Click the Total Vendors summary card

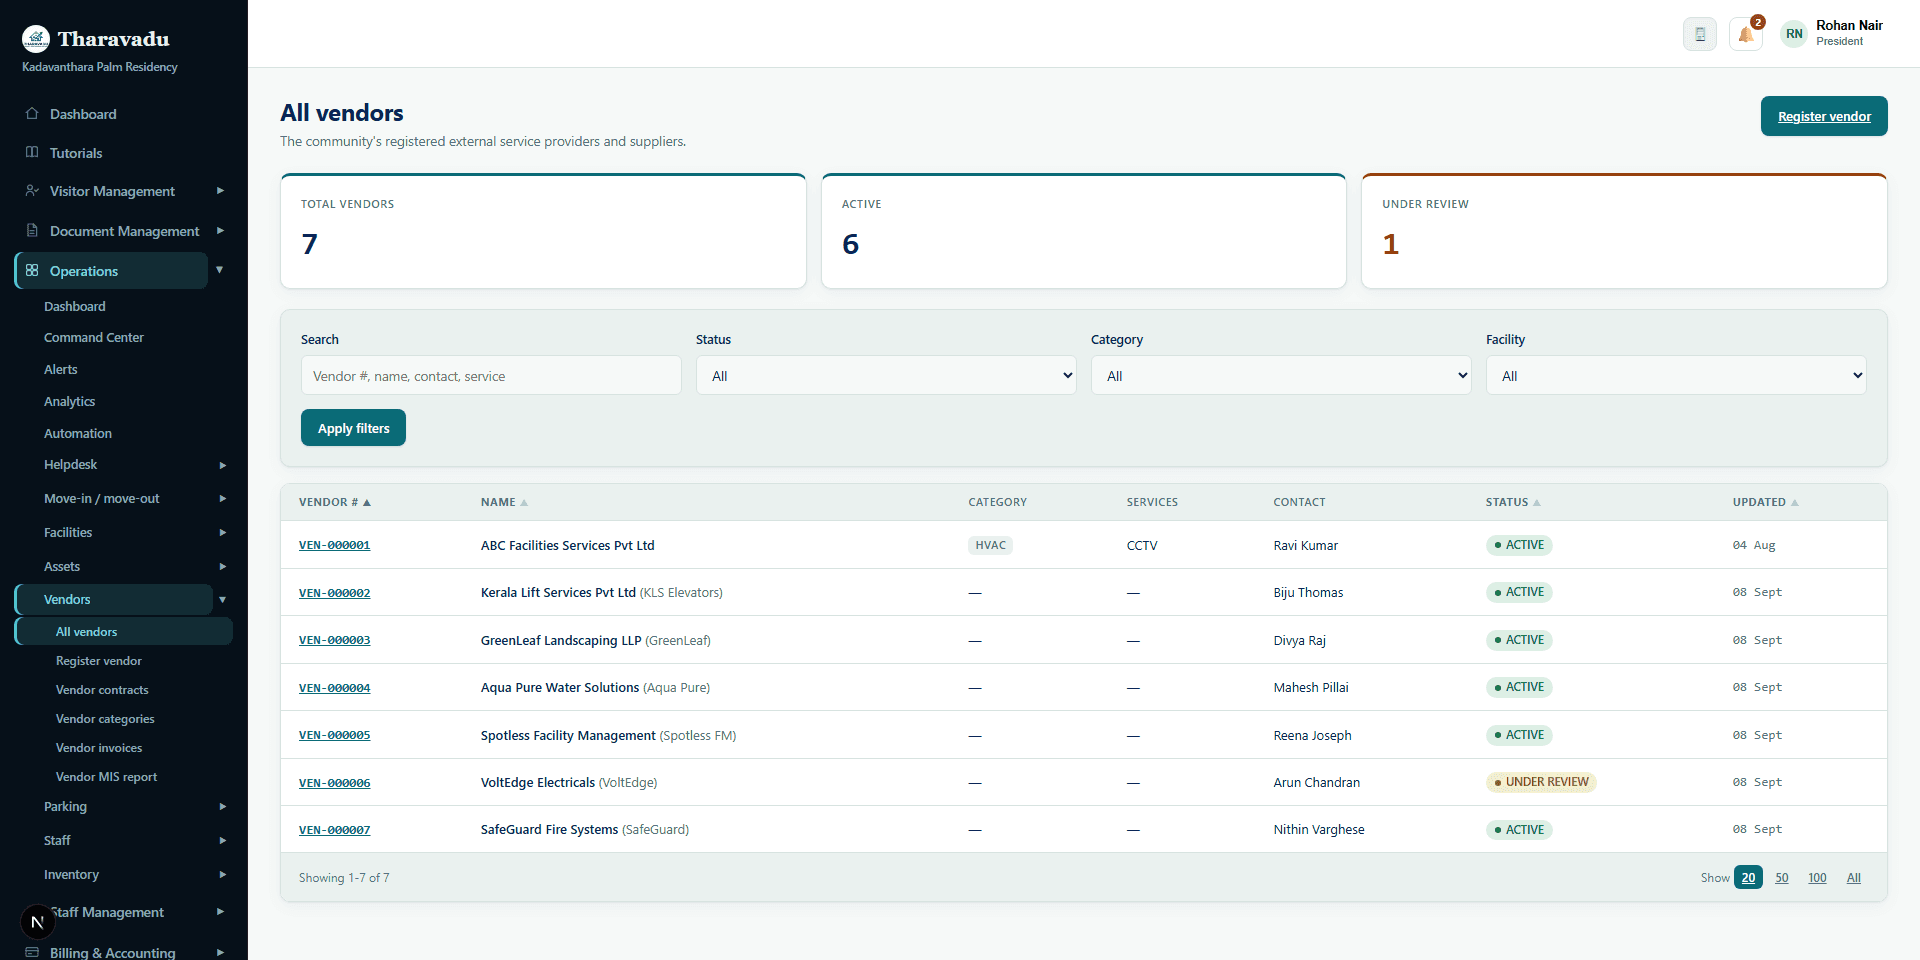[543, 231]
